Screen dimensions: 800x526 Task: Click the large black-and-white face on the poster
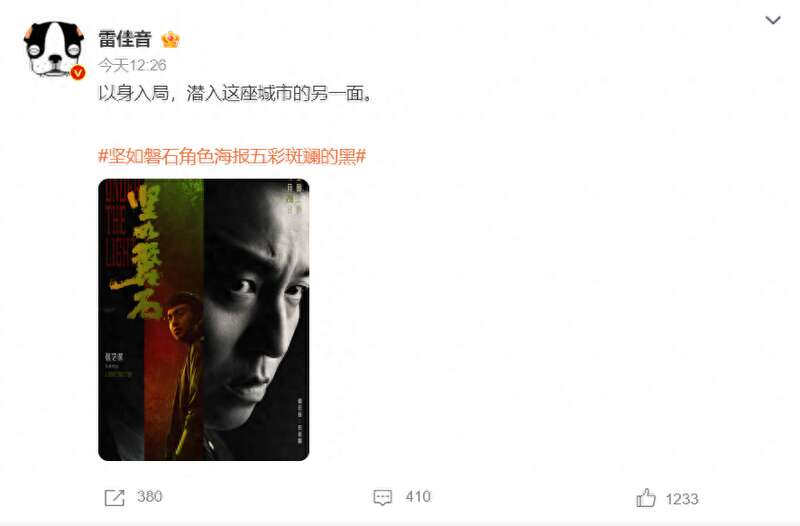tap(258, 311)
